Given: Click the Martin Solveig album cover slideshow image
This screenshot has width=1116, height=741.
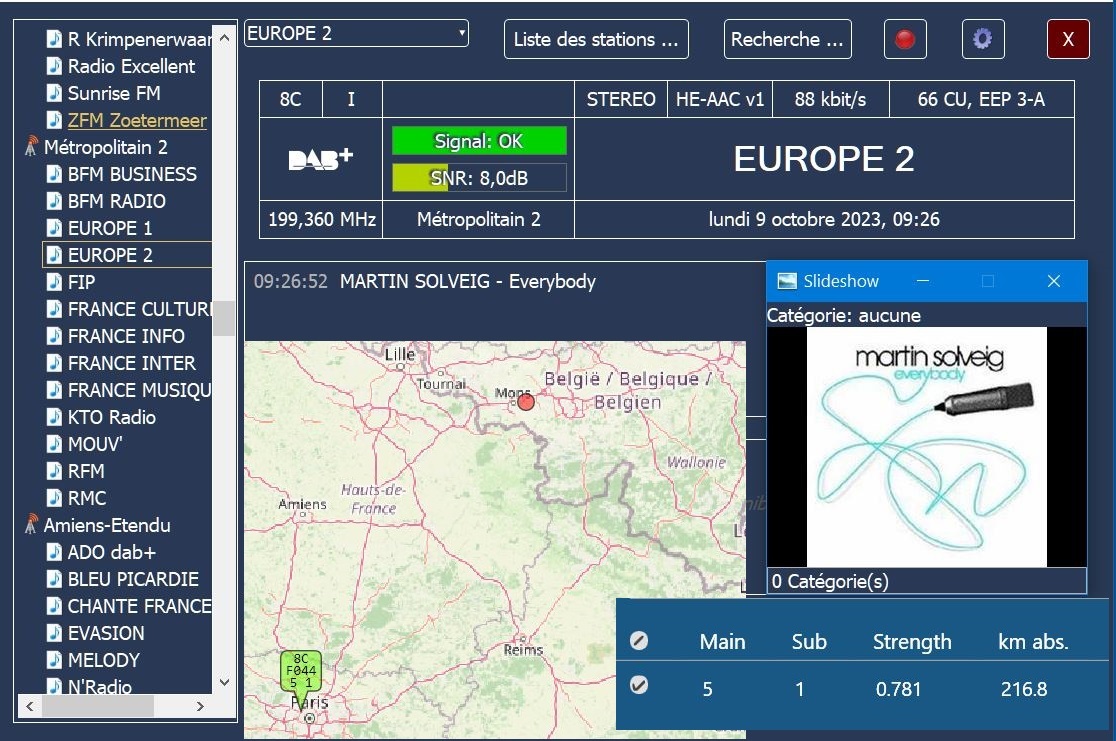Looking at the screenshot, I should [927, 447].
